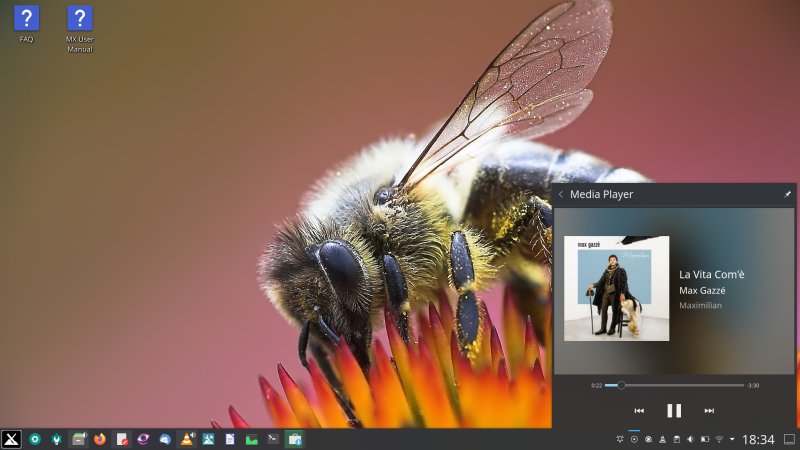
Task: Open VLC media player from the taskbar
Action: pos(187,439)
